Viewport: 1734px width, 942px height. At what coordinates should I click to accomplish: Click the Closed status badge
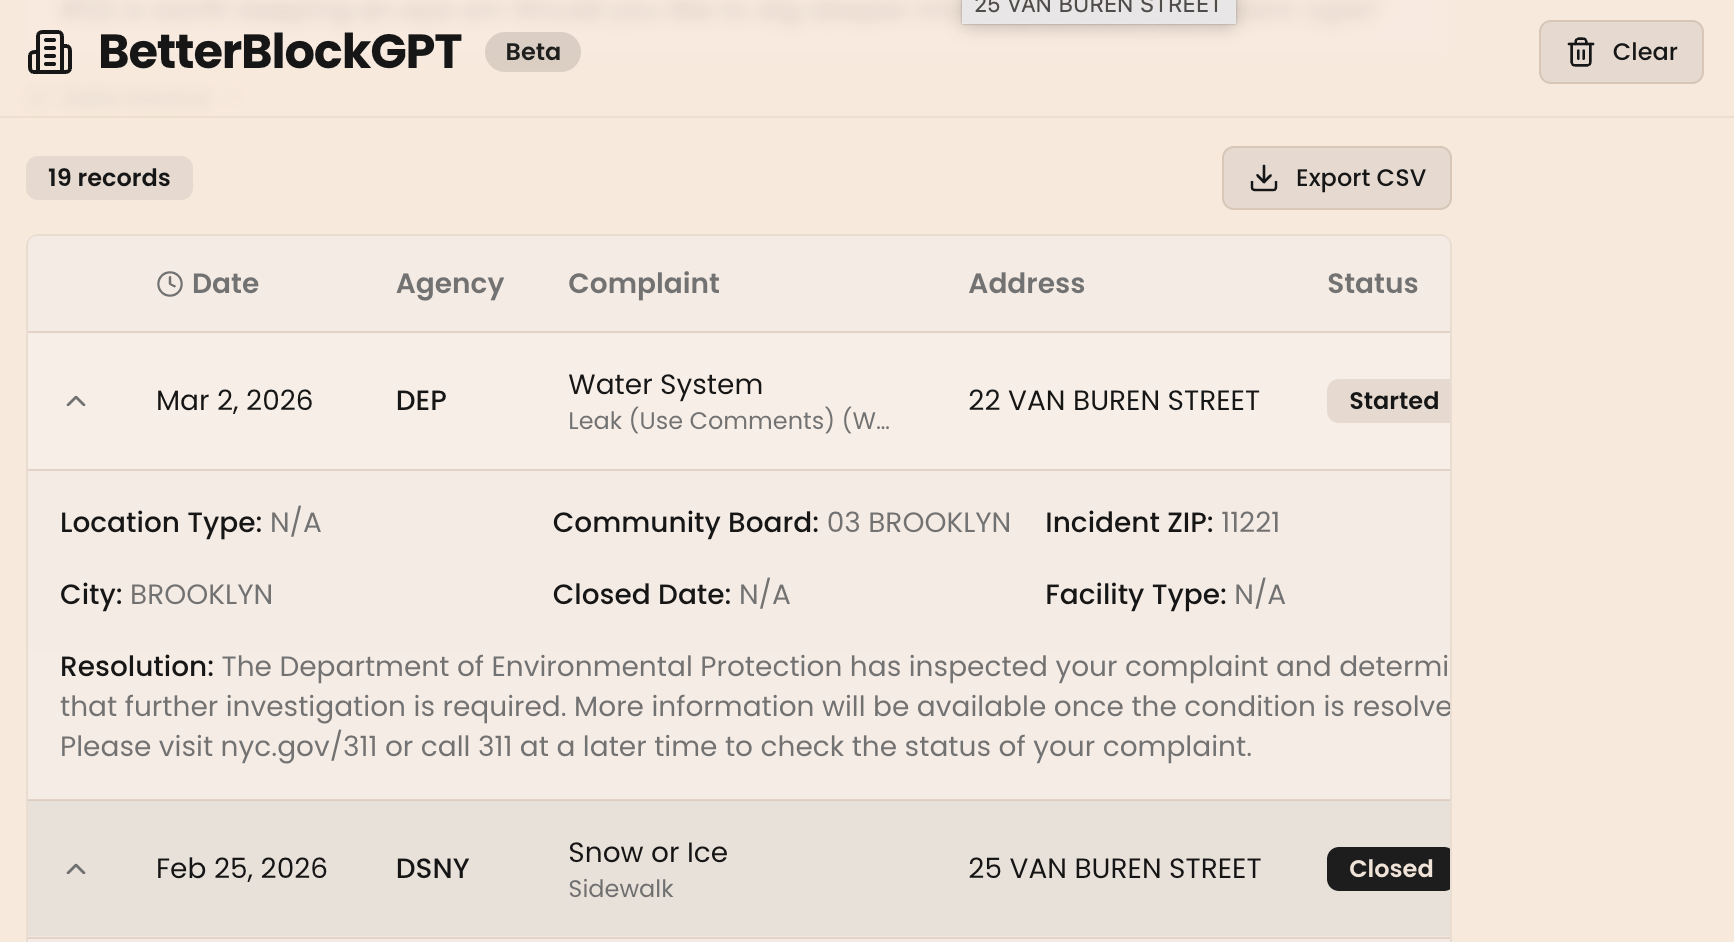point(1390,869)
